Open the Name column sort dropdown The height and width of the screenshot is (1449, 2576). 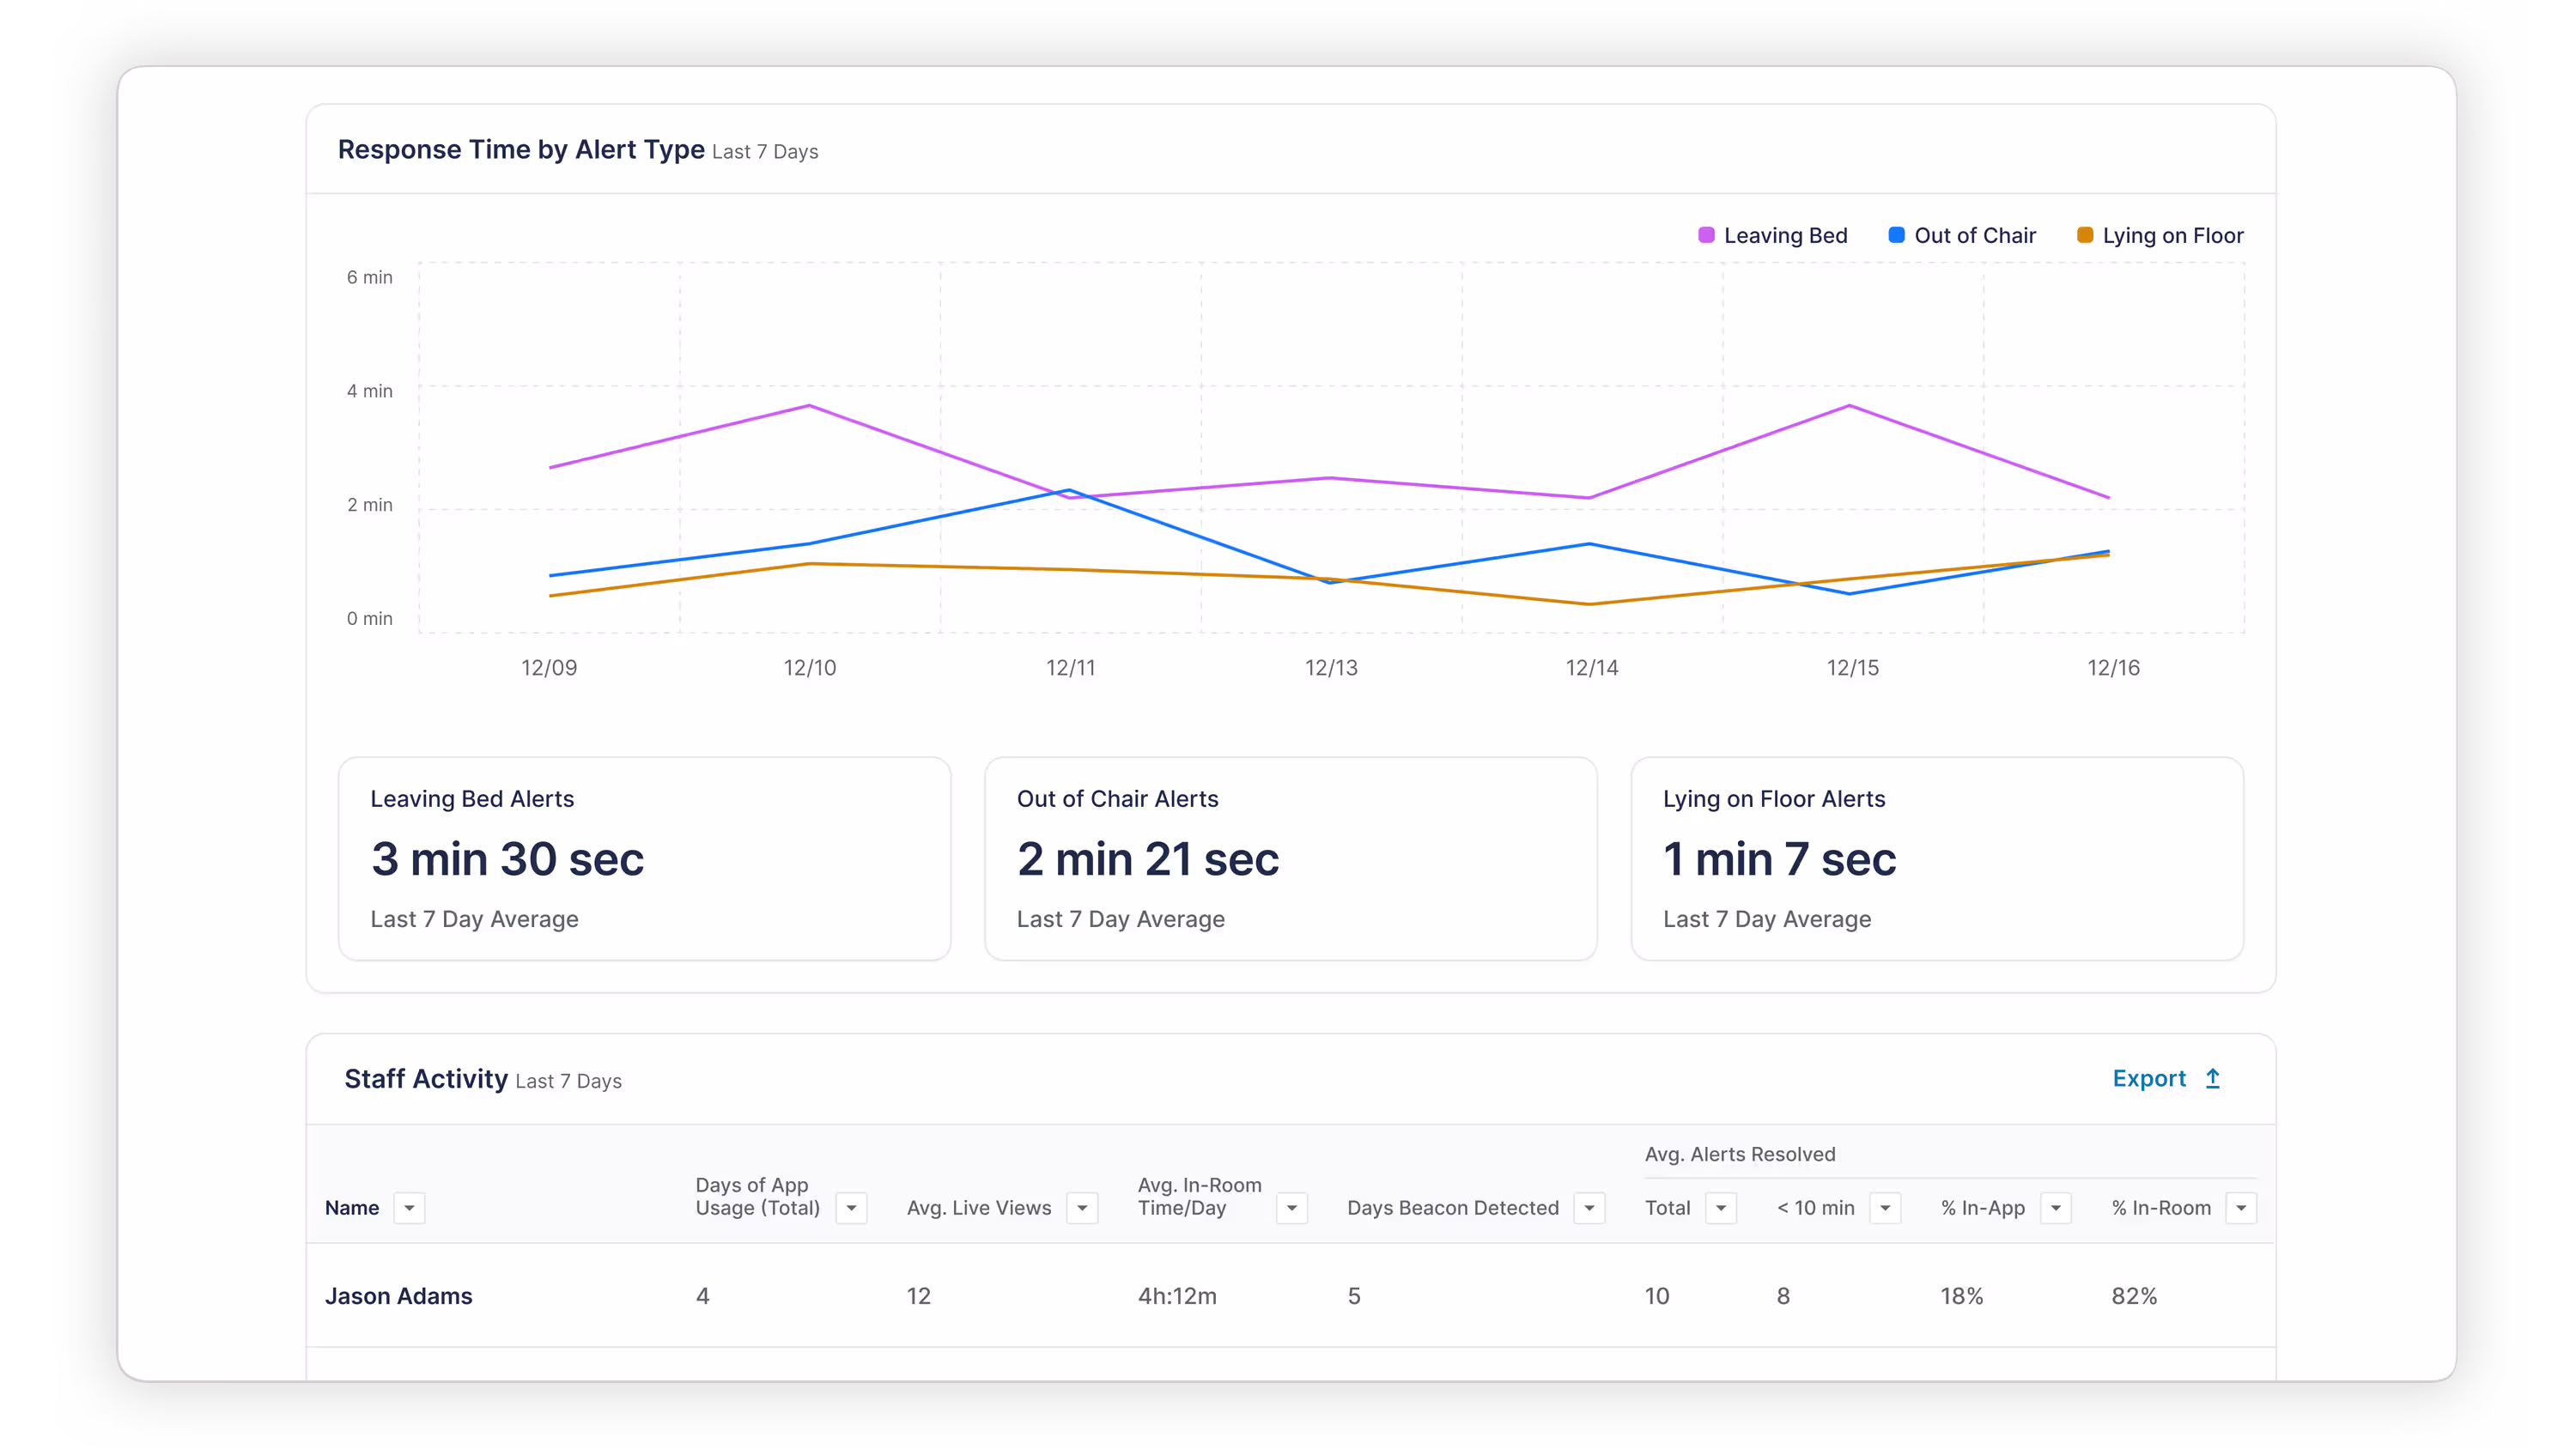[409, 1208]
